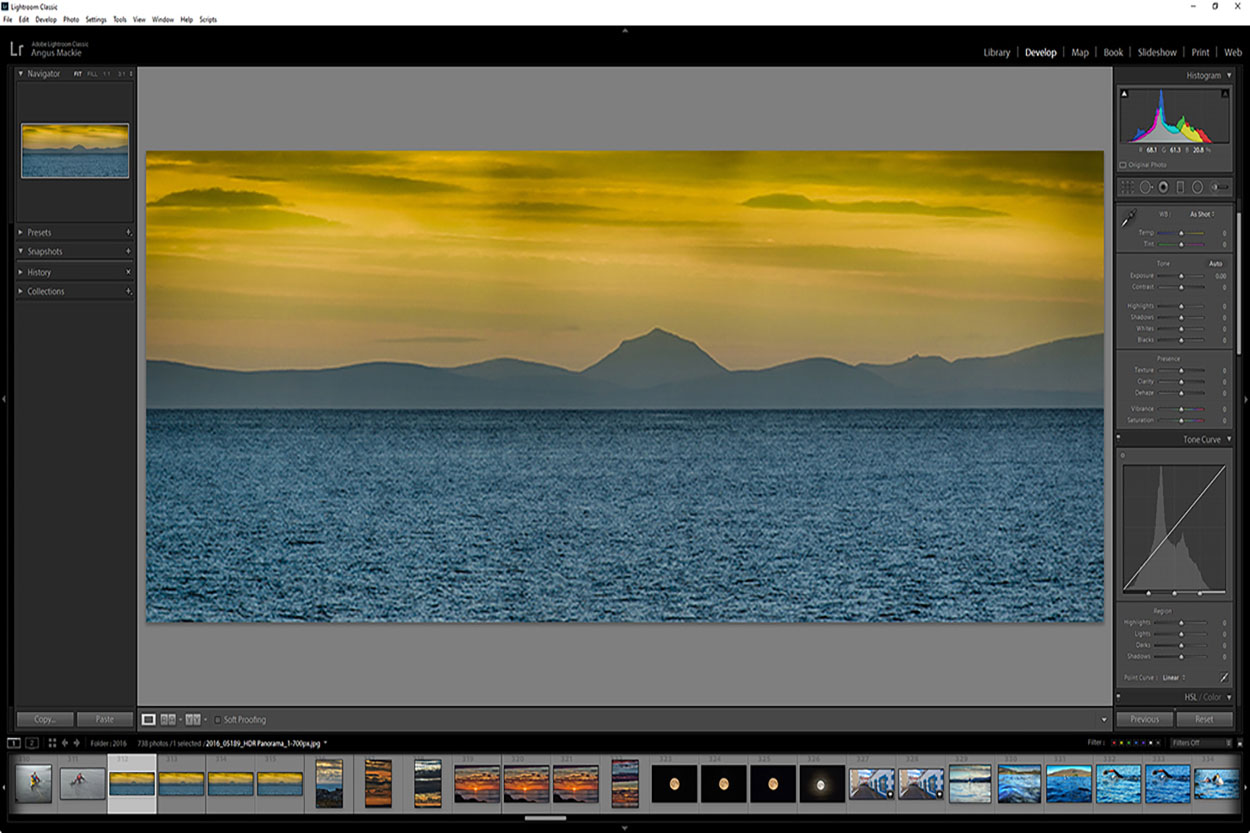Check the Original Photo box
Screen dimensions: 1250x833
(1123, 165)
